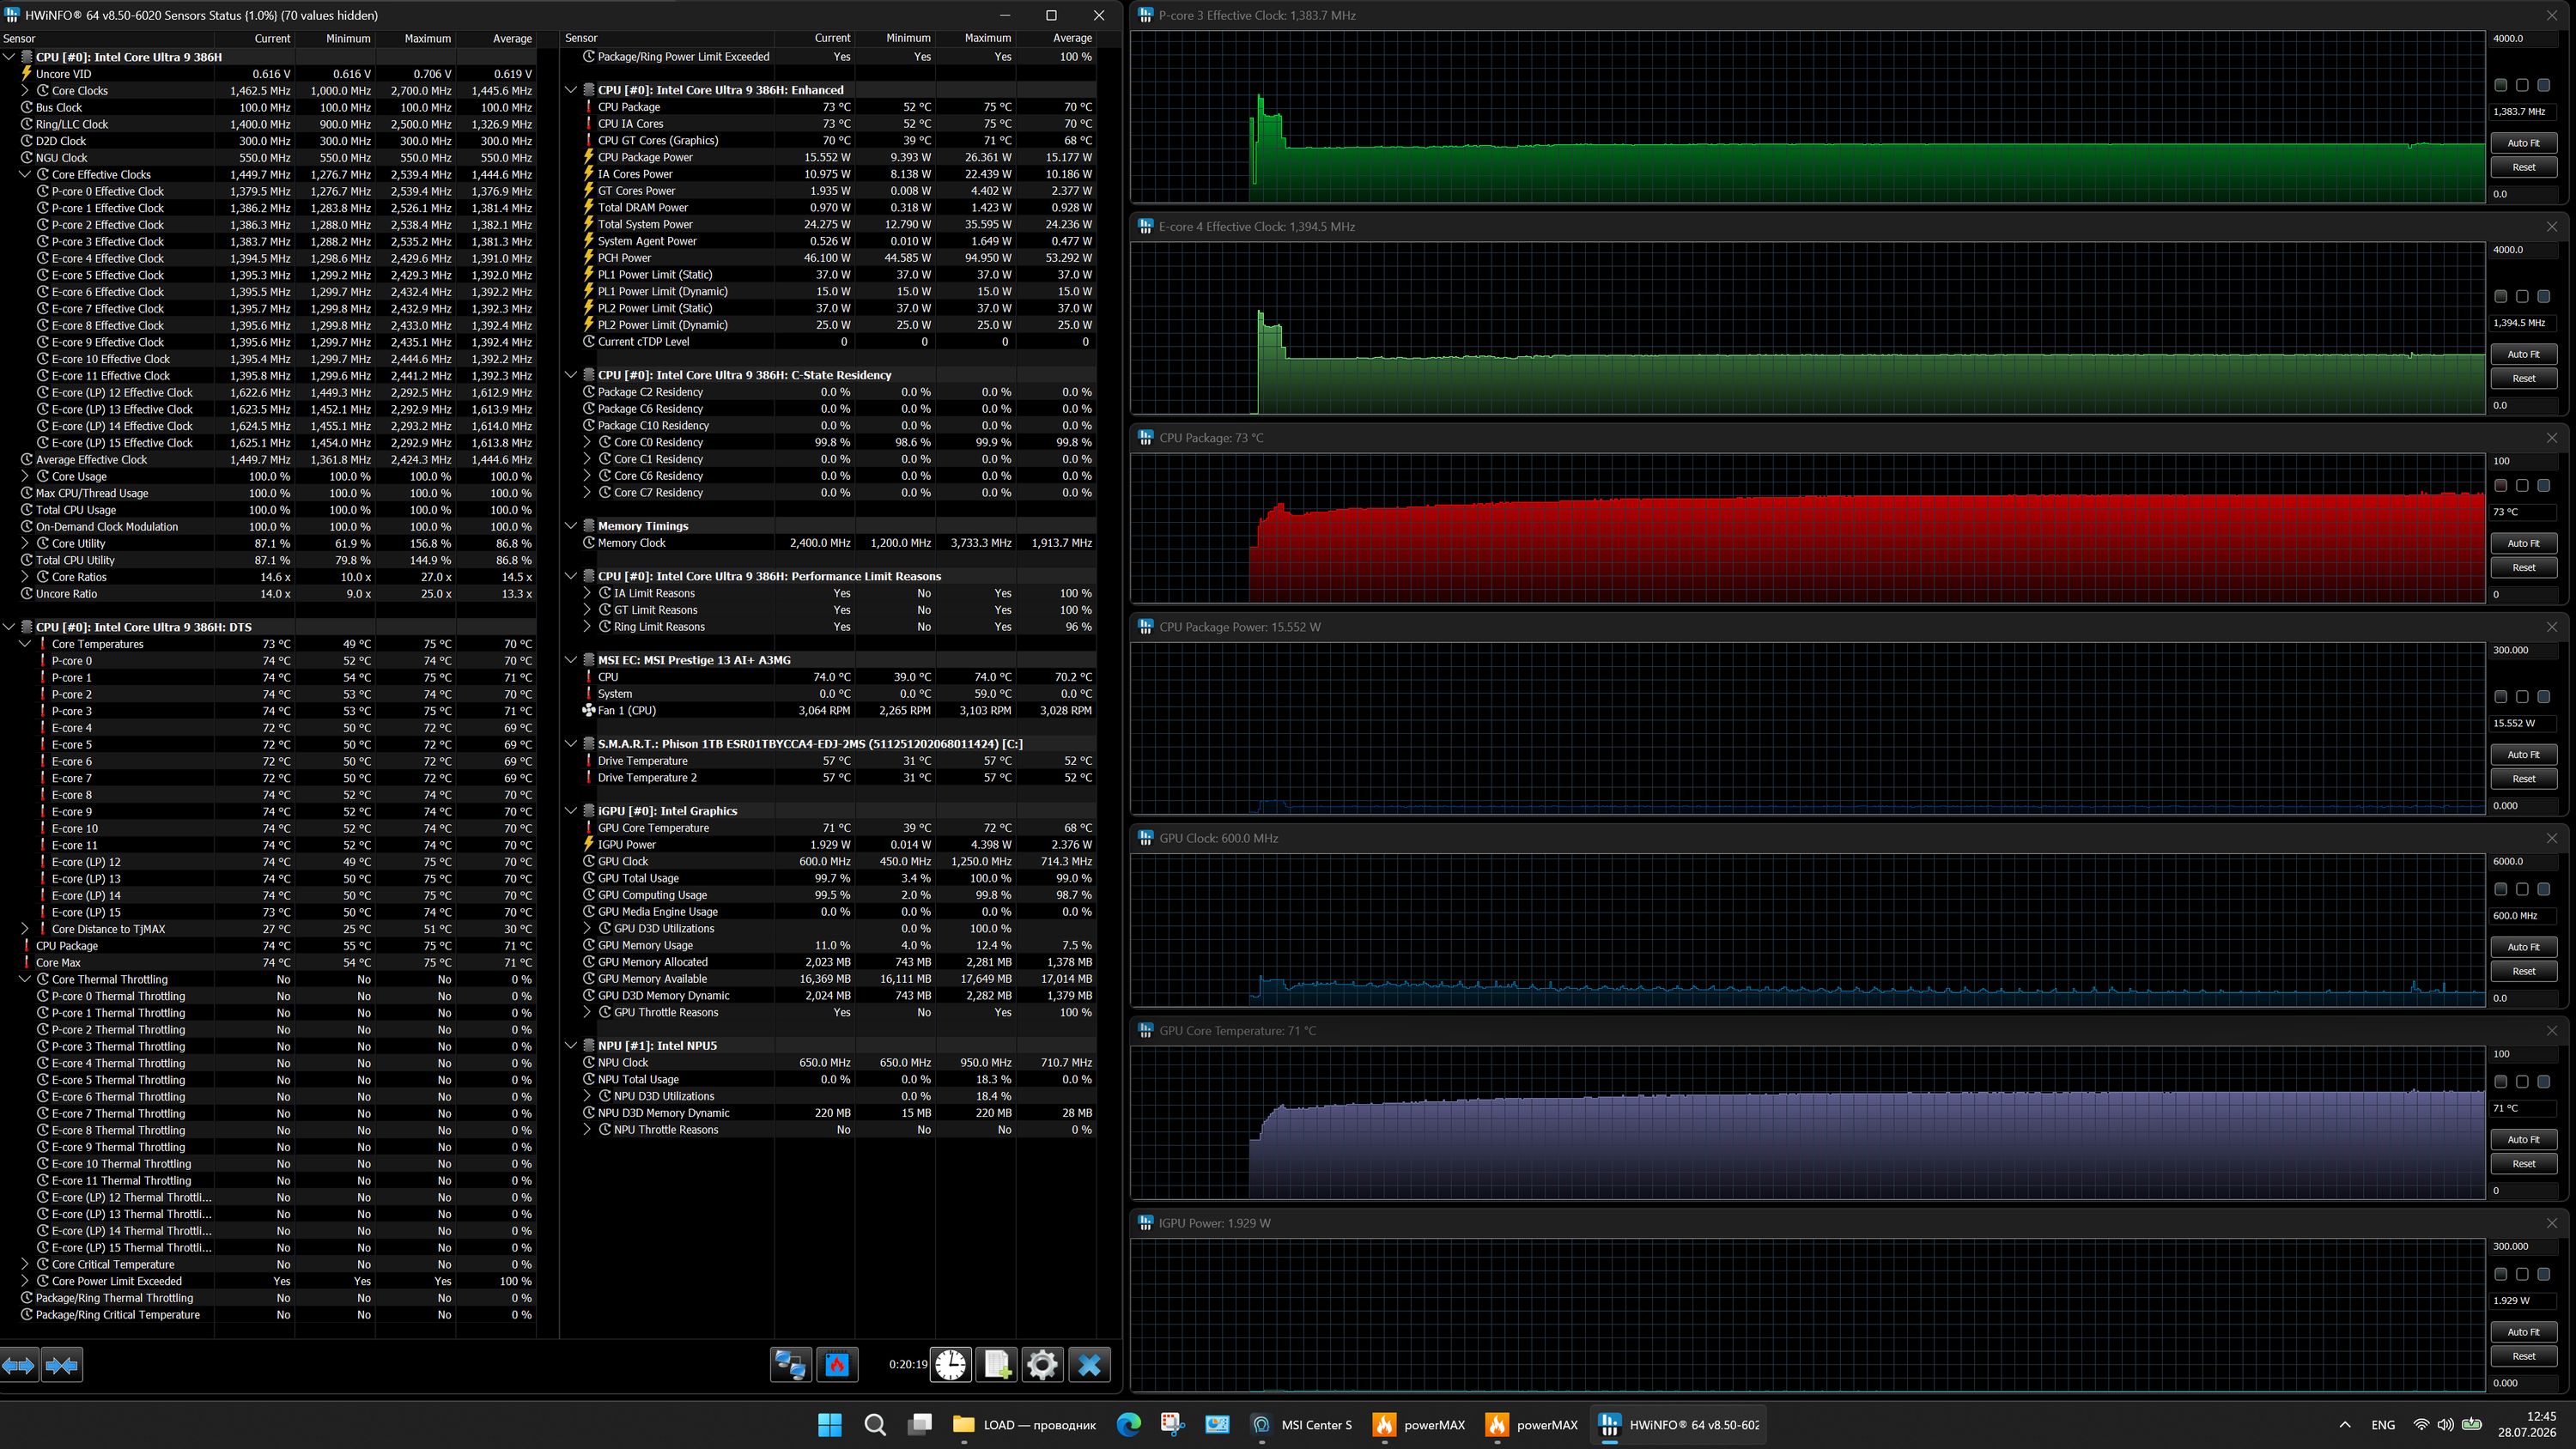Expand the Core Distance to TjMAX row
This screenshot has width=2576, height=1449.
[x=25, y=929]
